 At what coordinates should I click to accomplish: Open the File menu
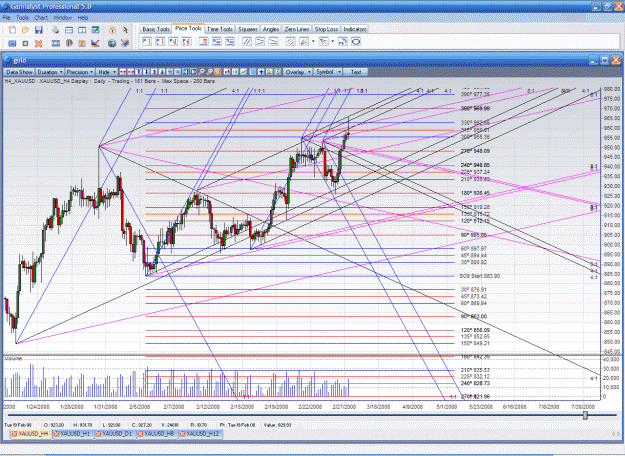[x=6, y=18]
